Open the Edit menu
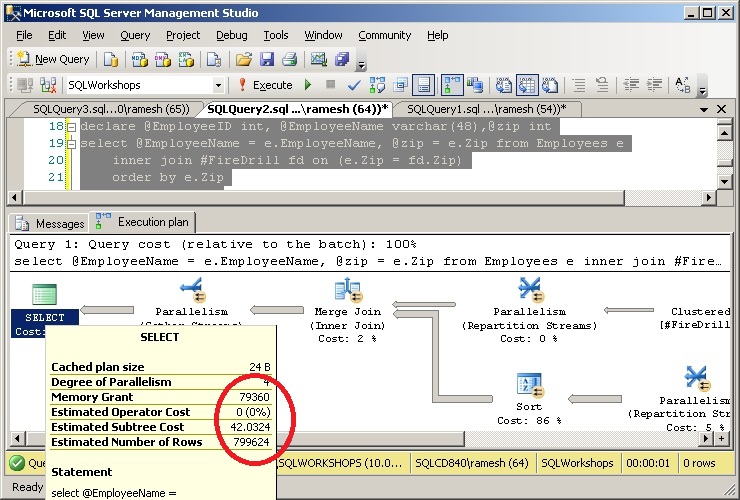Image resolution: width=740 pixels, height=500 pixels. (x=57, y=35)
